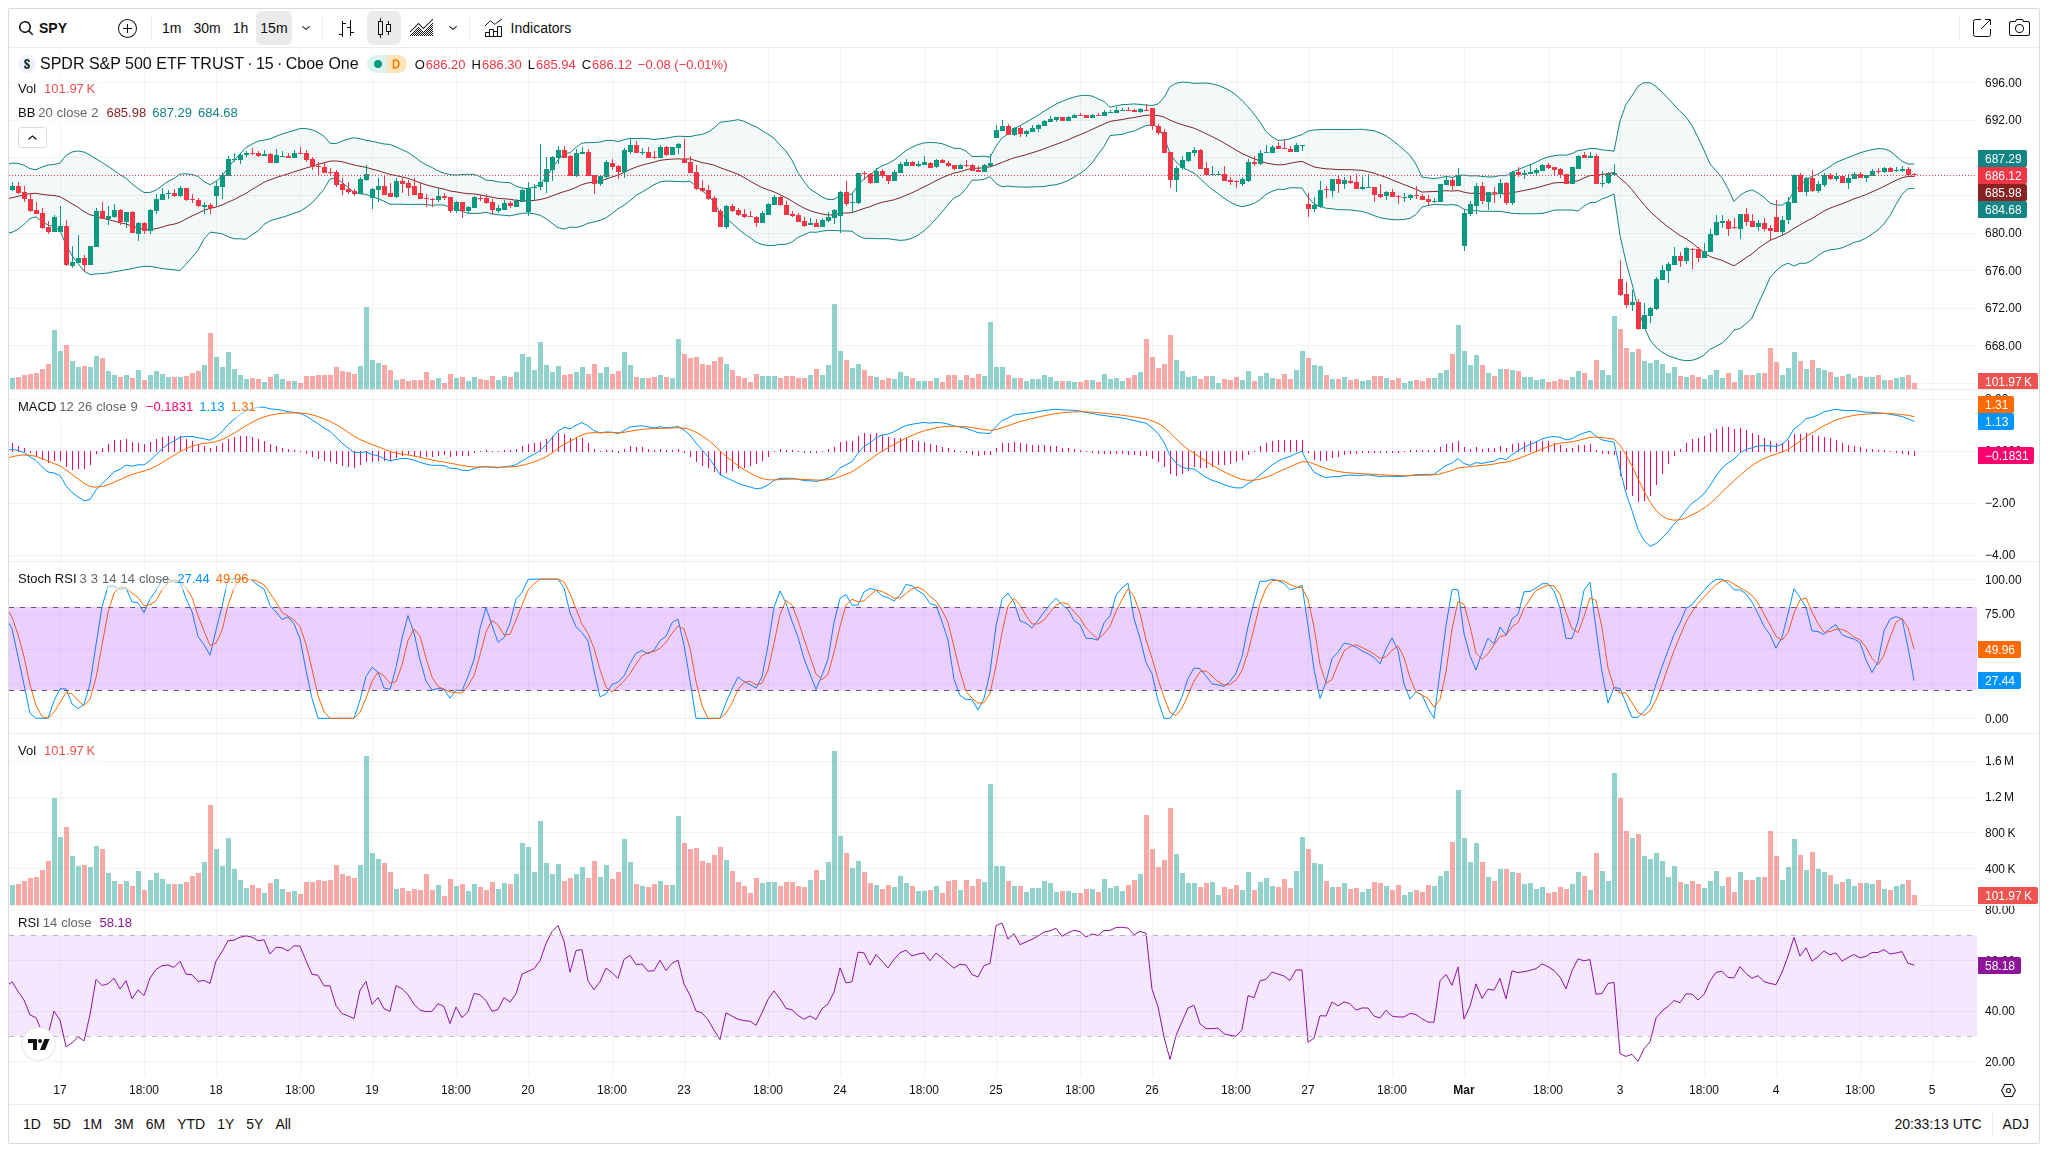
Task: Open chart settings gear on time axis
Action: [2007, 1090]
